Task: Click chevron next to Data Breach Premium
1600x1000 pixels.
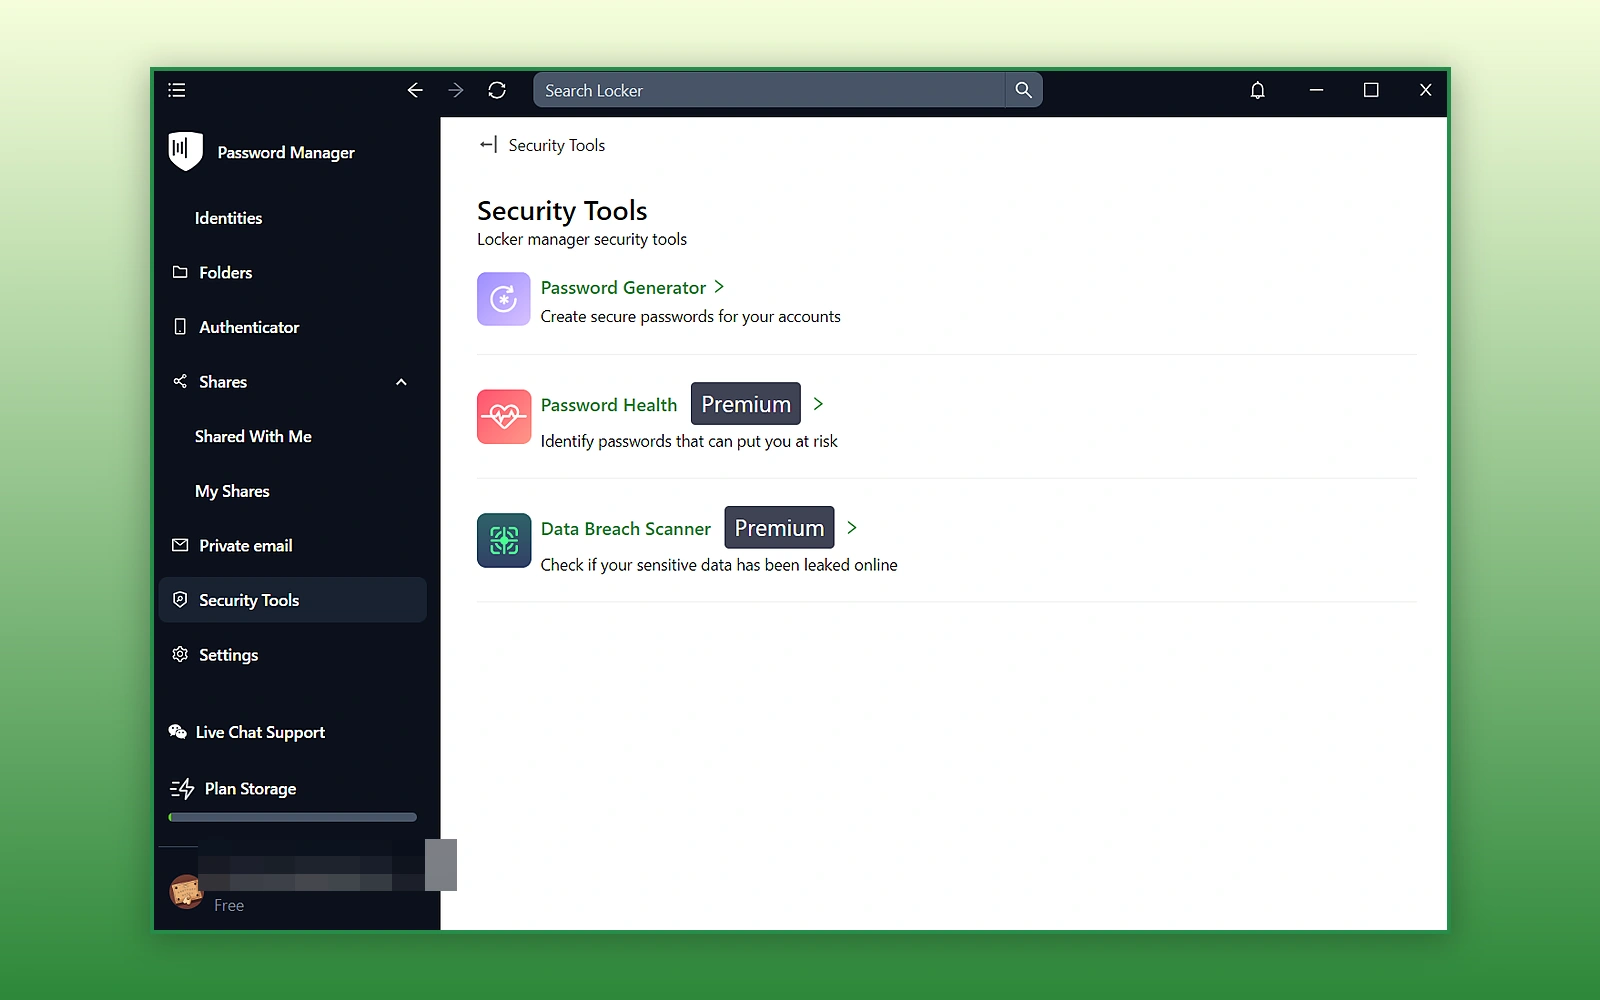Action: 852,528
